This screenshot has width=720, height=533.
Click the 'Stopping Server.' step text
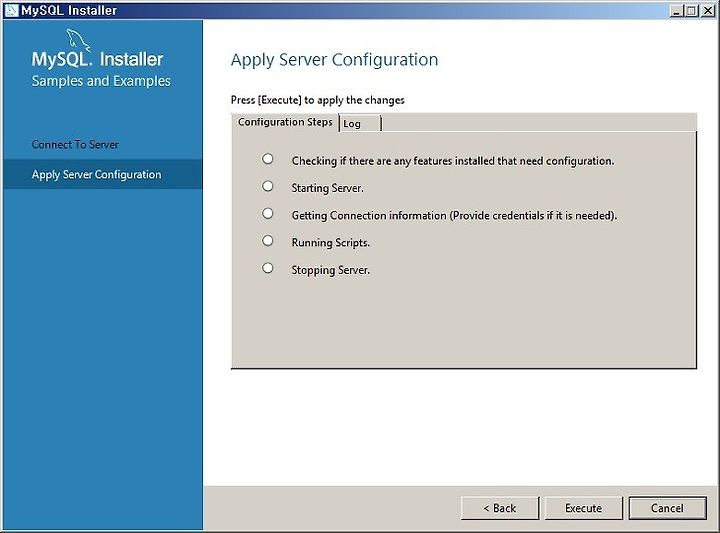click(x=331, y=270)
